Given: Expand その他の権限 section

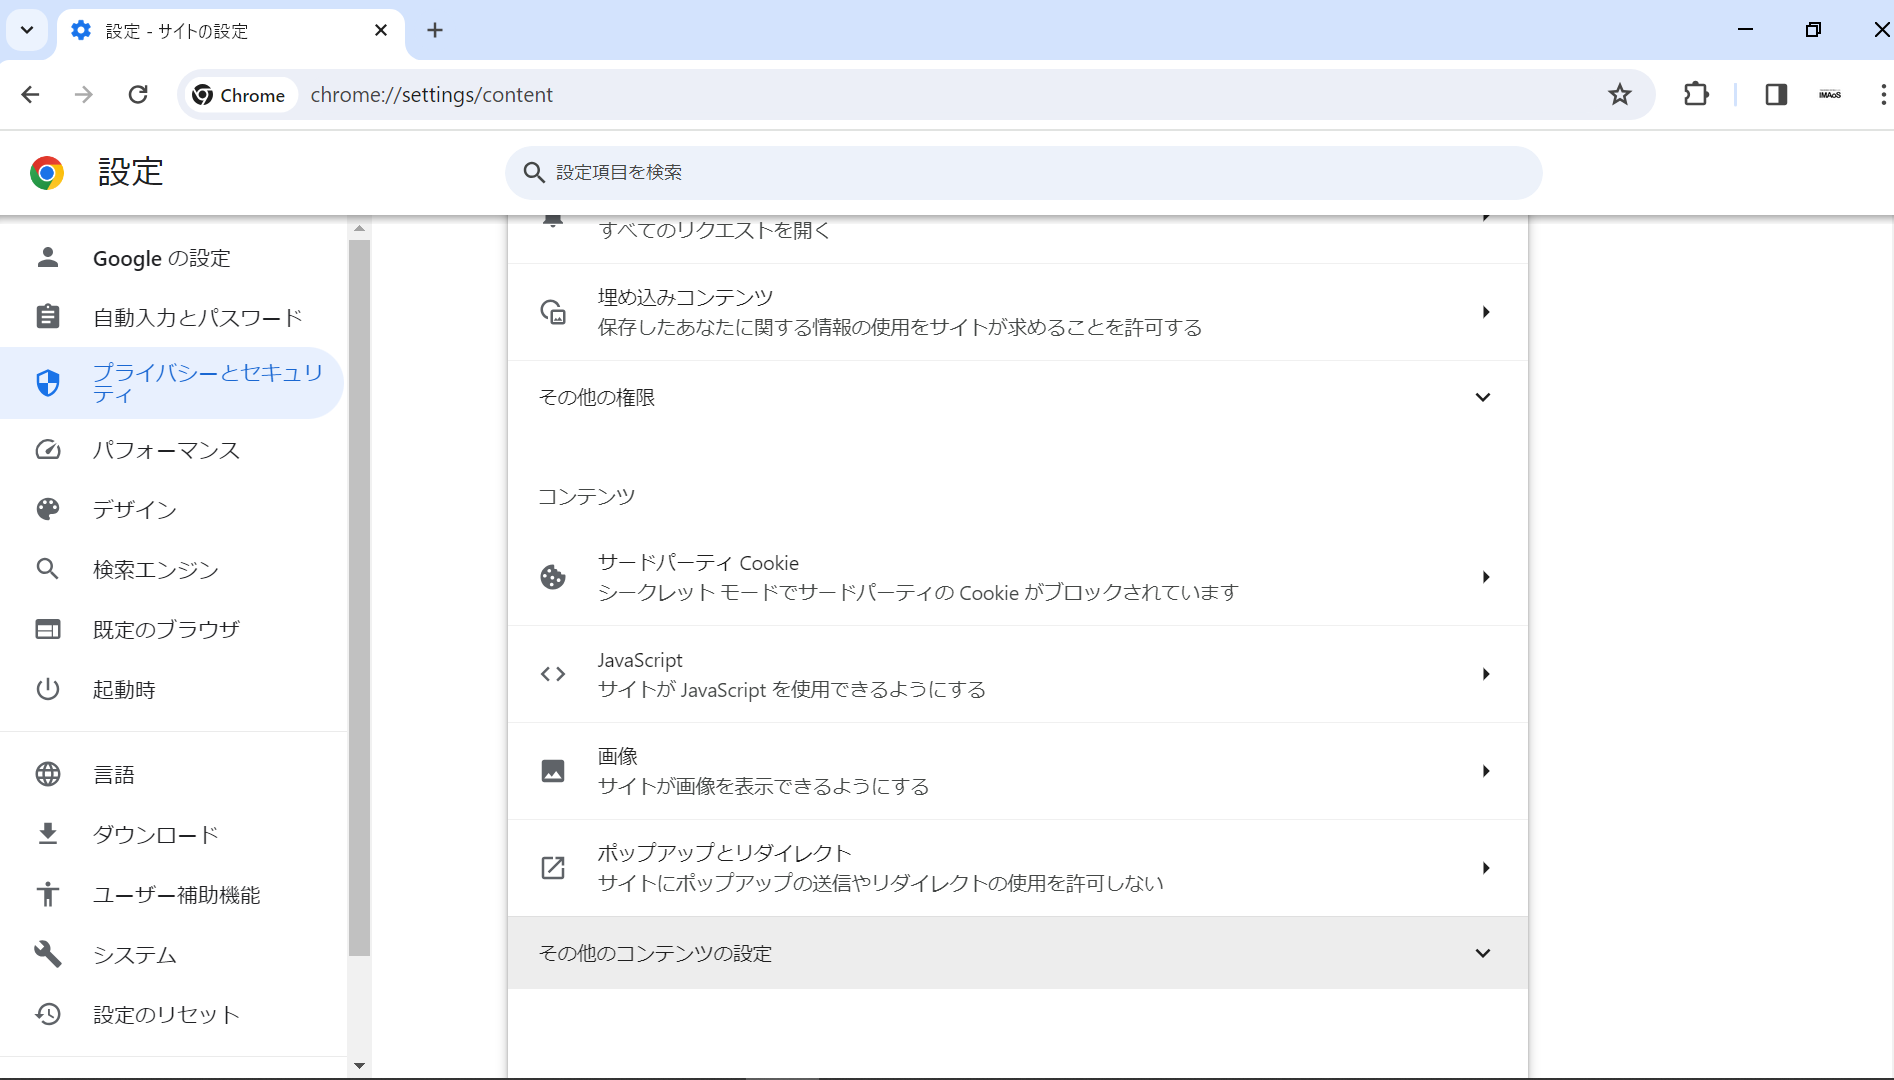Looking at the screenshot, I should point(1483,396).
